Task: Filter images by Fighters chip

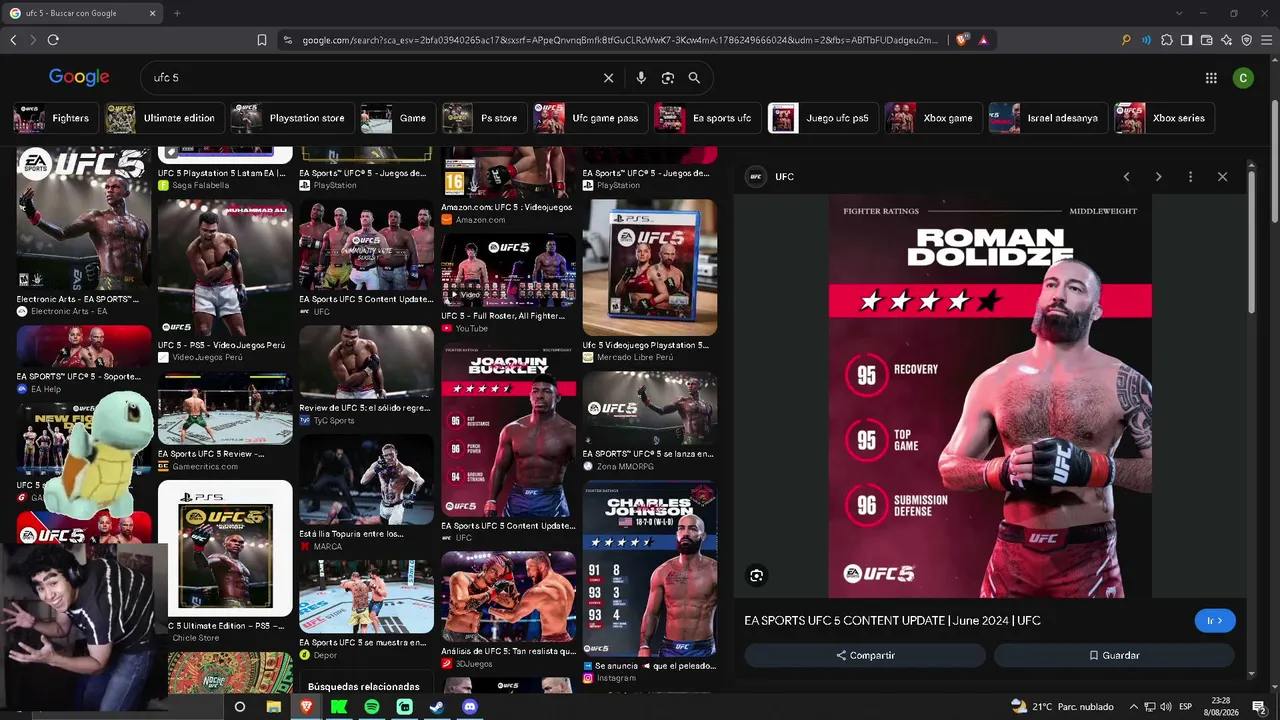Action: 55,118
